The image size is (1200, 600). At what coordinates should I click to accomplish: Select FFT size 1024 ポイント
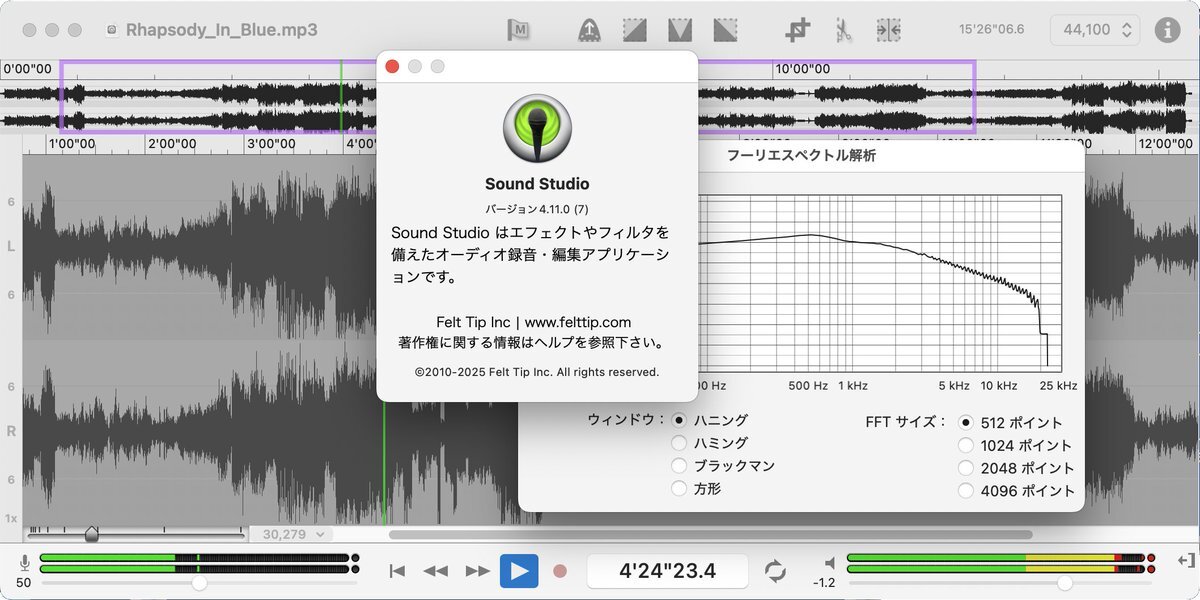[967, 446]
